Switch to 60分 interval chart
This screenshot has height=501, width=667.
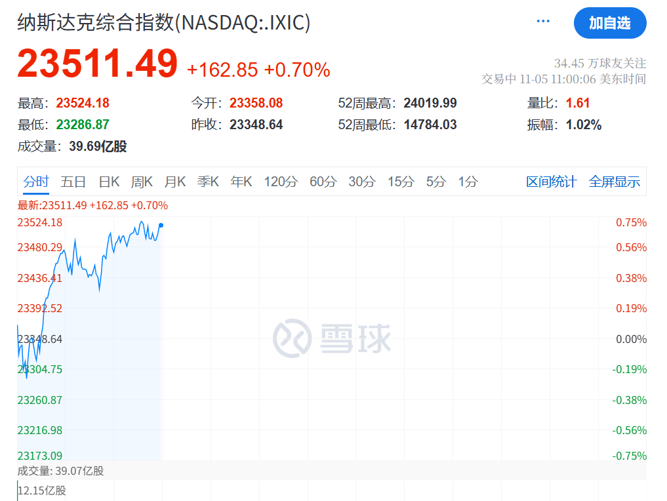(x=323, y=181)
